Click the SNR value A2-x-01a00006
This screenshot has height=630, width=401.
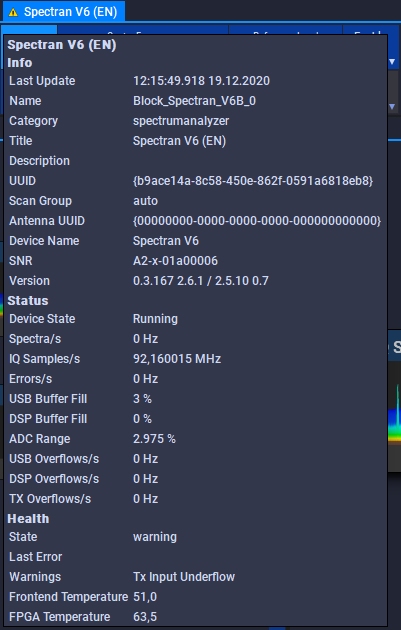tap(175, 261)
